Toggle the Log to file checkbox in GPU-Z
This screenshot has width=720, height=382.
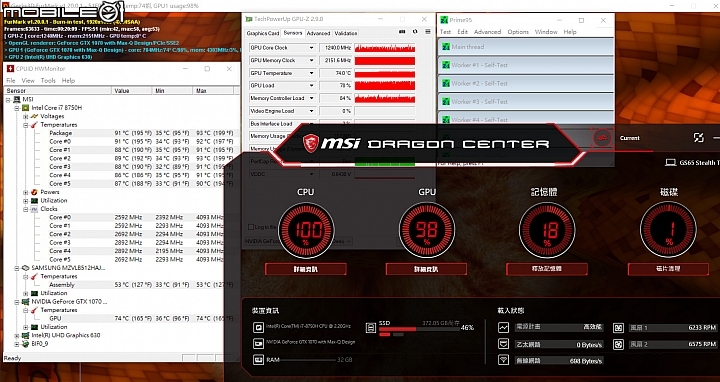251,227
